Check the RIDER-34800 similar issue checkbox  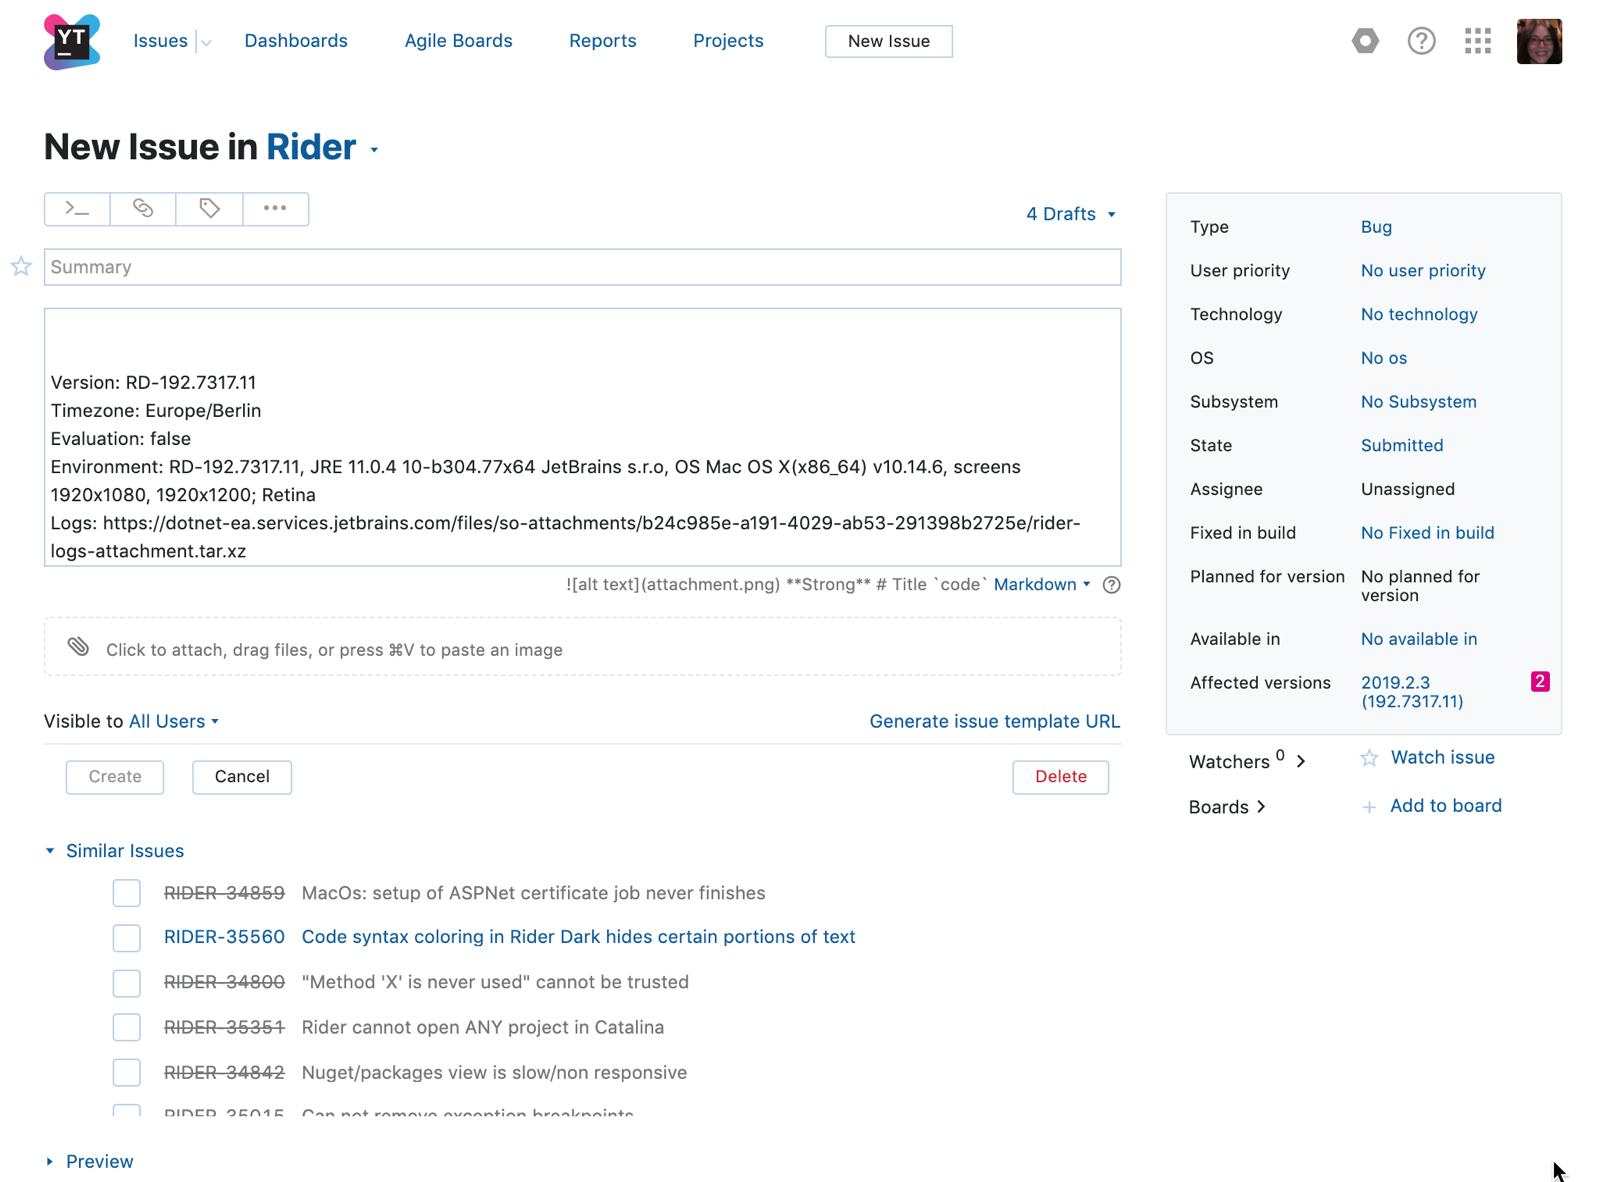(x=127, y=983)
